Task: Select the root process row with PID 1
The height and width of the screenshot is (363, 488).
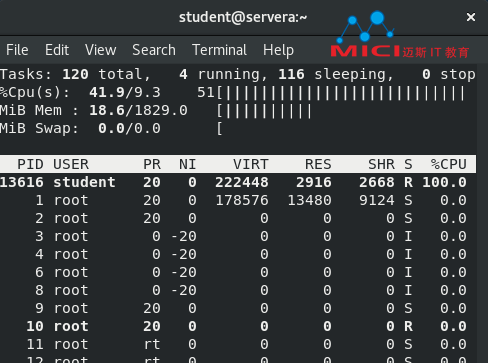Action: (238, 200)
